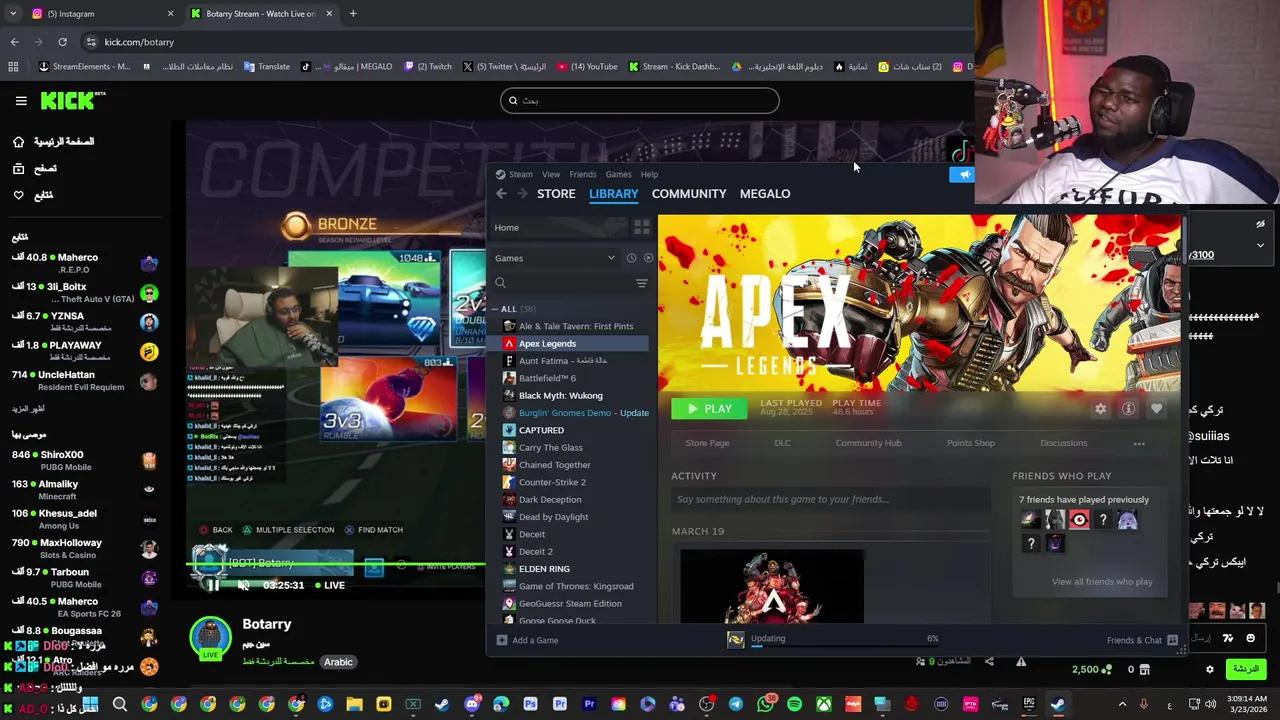Click Add a Game in Steam
The height and width of the screenshot is (720, 1280).
pos(528,640)
